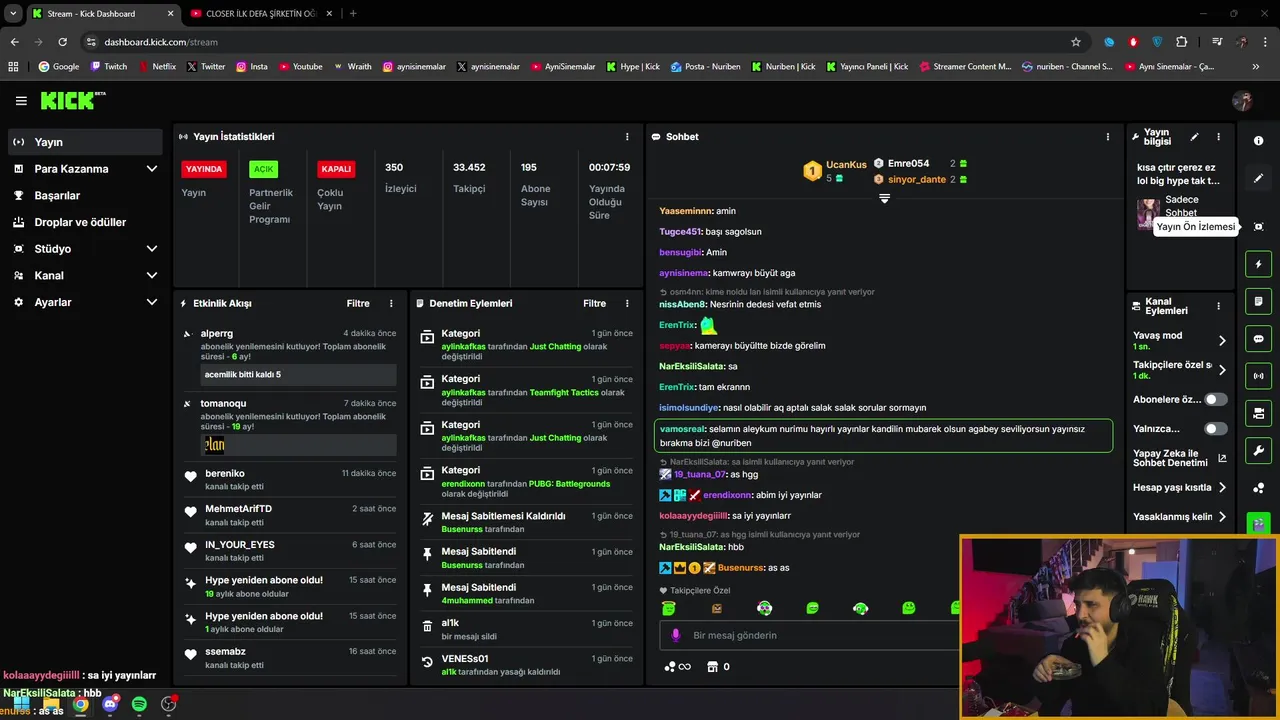The height and width of the screenshot is (720, 1280).
Task: Edit Yayın bilgisi with the pencil icon
Action: coord(1194,137)
